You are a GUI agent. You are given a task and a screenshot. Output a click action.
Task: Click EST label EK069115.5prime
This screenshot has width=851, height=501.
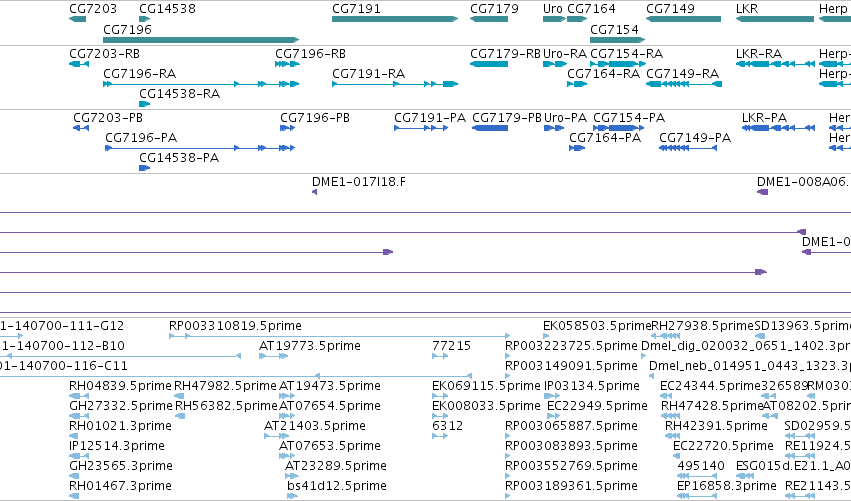(x=486, y=386)
